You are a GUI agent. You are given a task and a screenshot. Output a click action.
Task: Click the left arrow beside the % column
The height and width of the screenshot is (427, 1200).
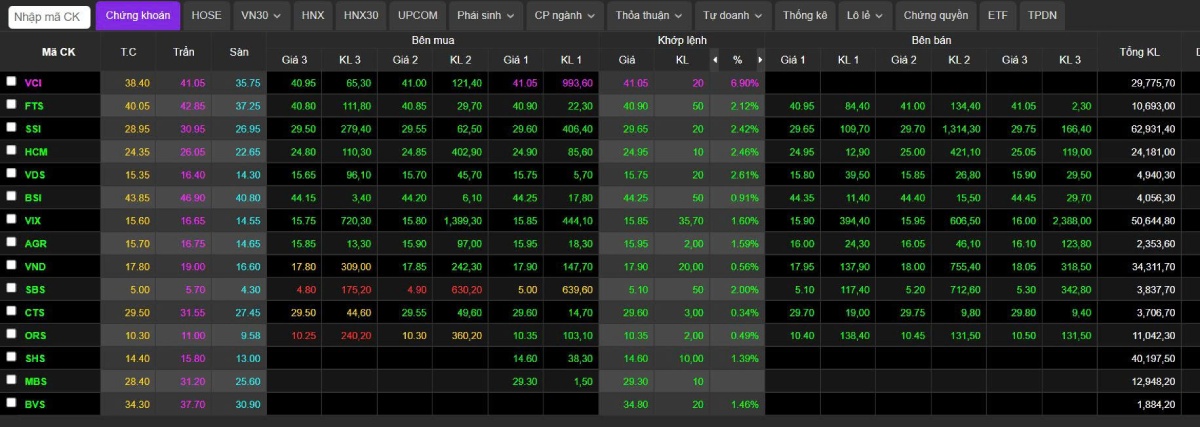tap(714, 60)
